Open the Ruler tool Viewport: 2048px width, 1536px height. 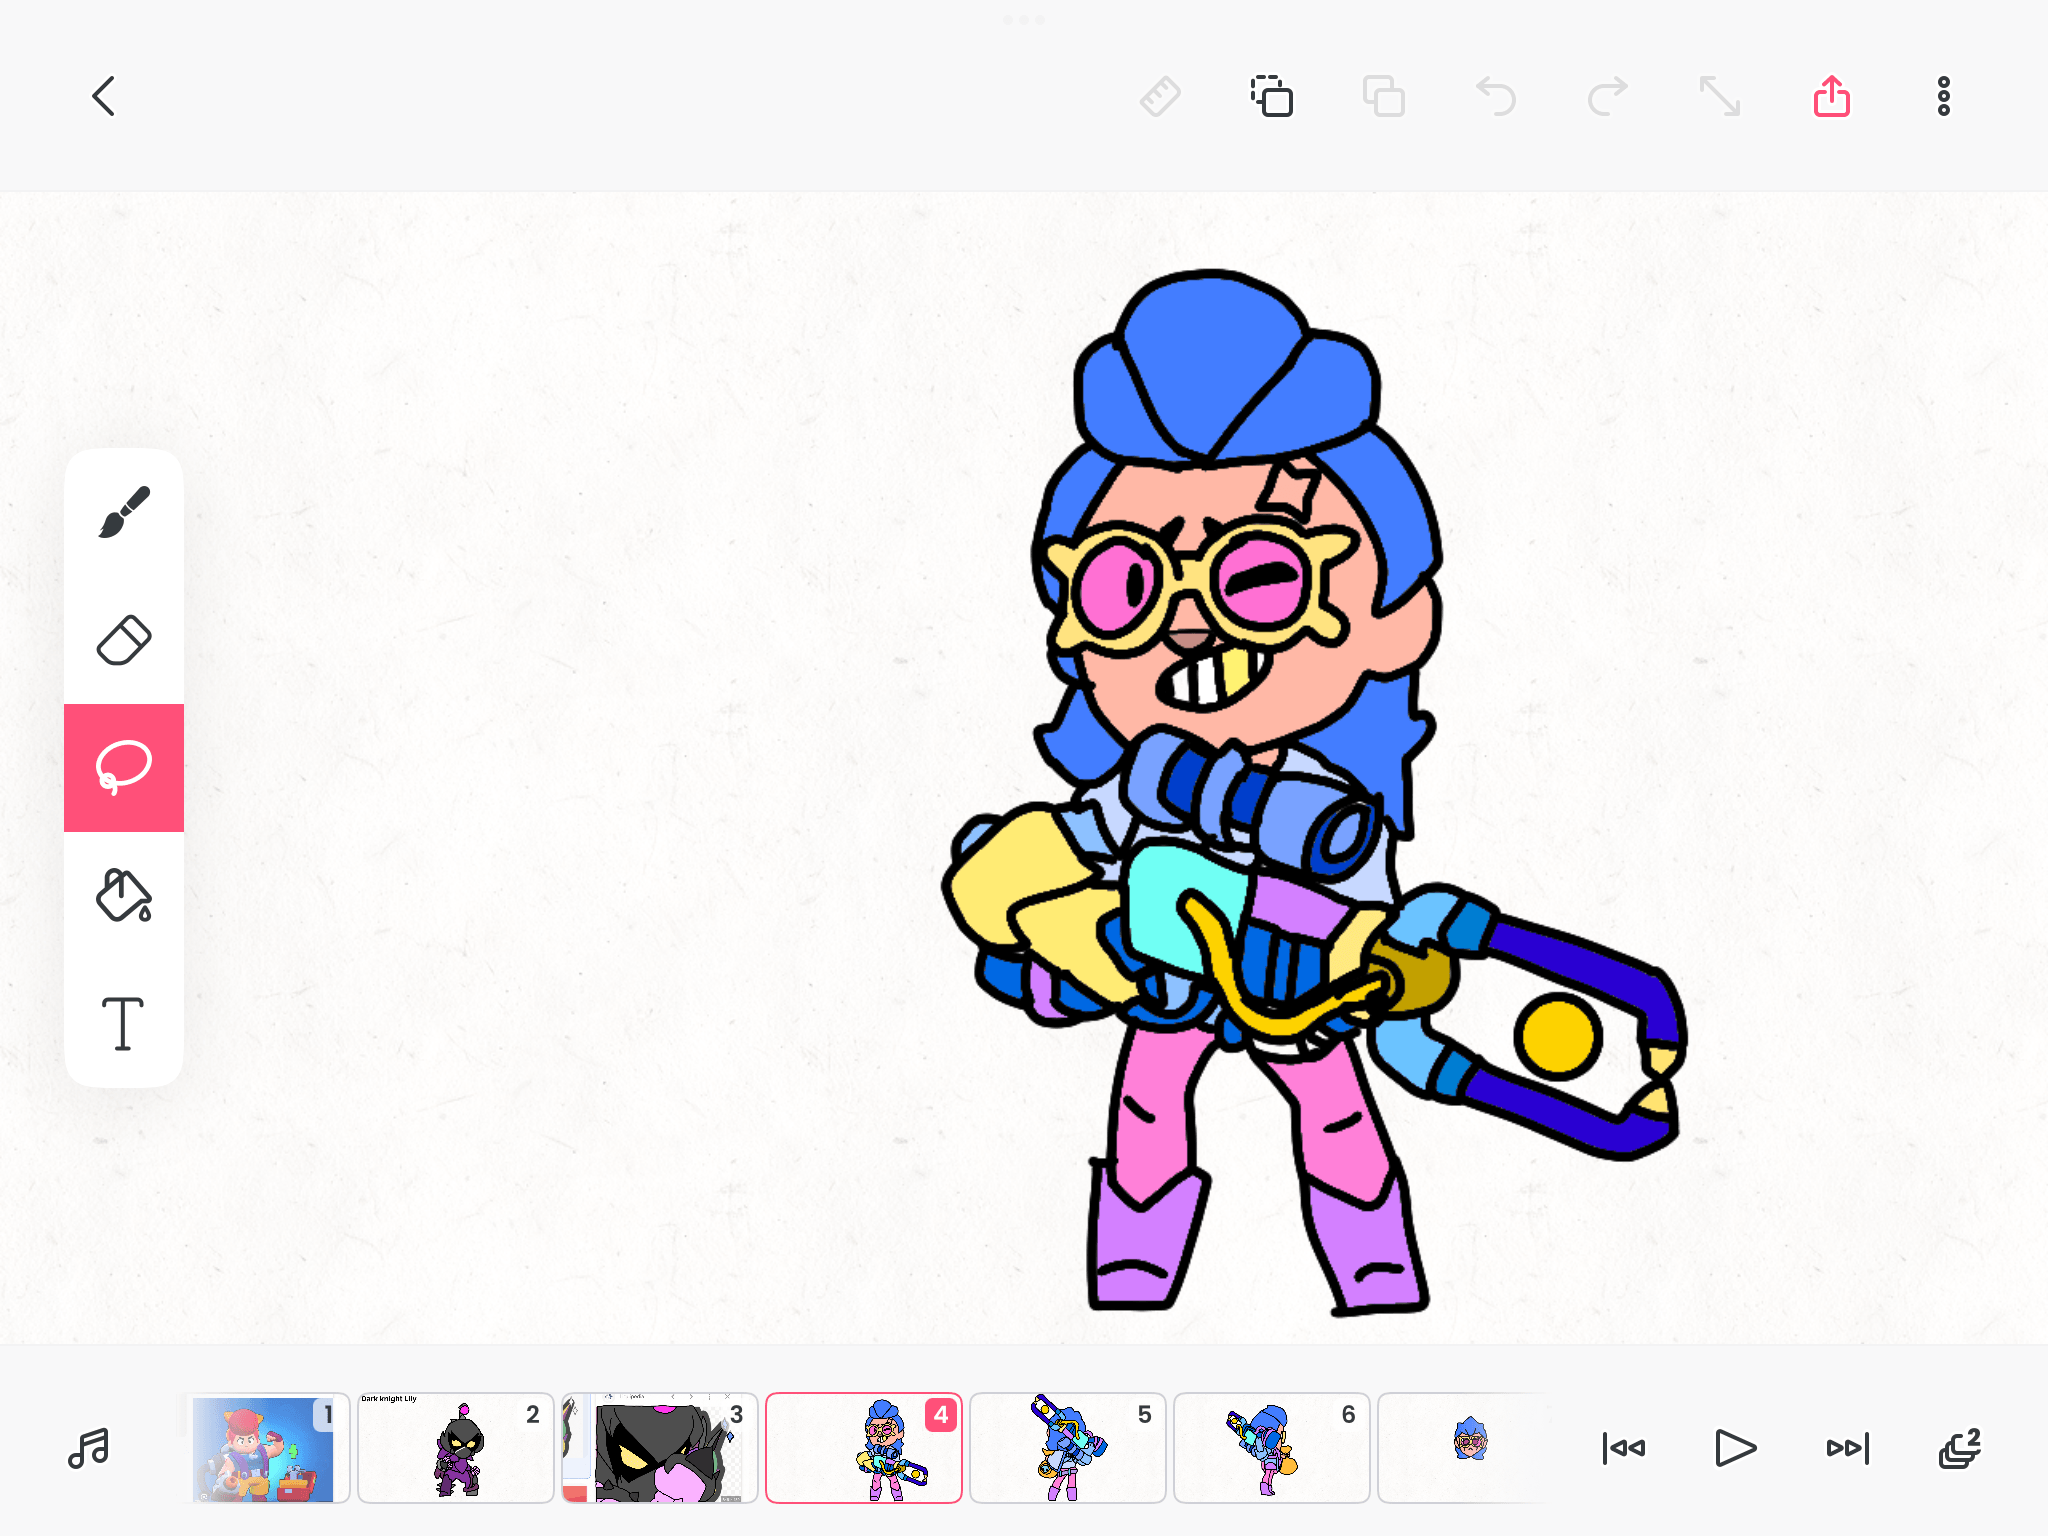[x=1160, y=96]
